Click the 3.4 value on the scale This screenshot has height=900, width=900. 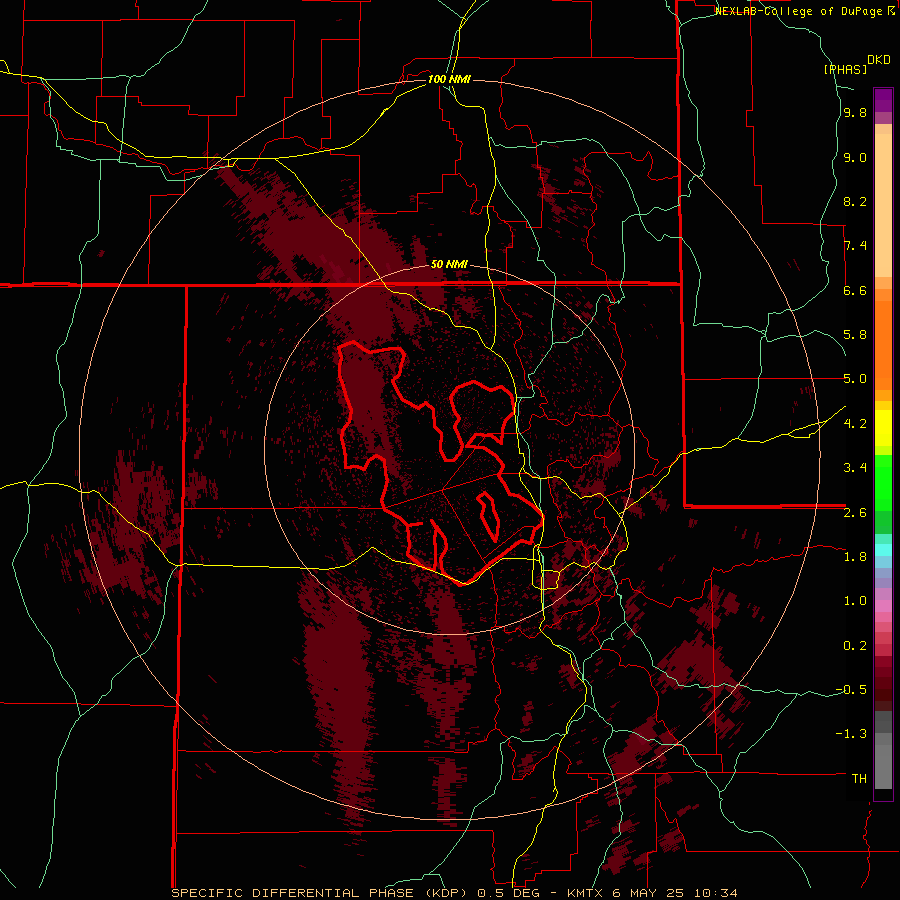click(x=855, y=468)
